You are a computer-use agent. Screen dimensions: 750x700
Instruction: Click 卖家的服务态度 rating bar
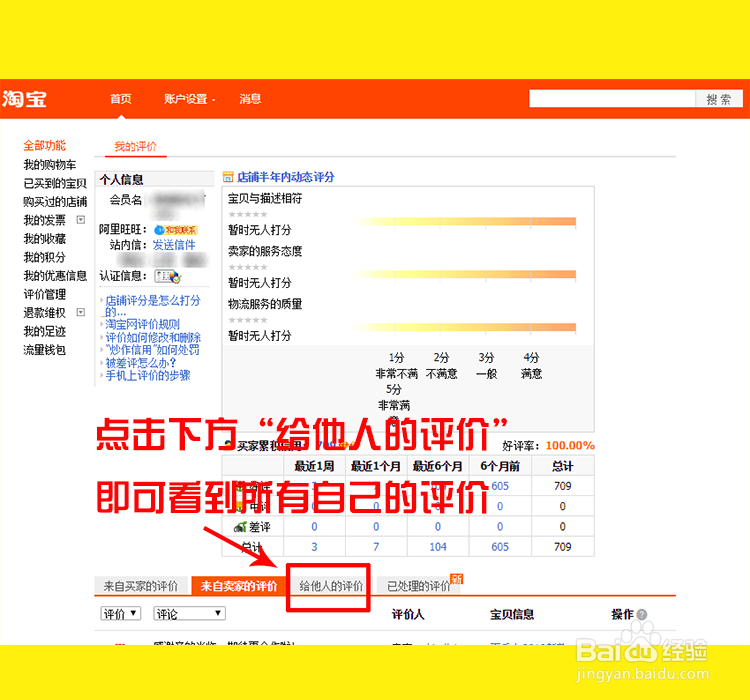point(464,274)
